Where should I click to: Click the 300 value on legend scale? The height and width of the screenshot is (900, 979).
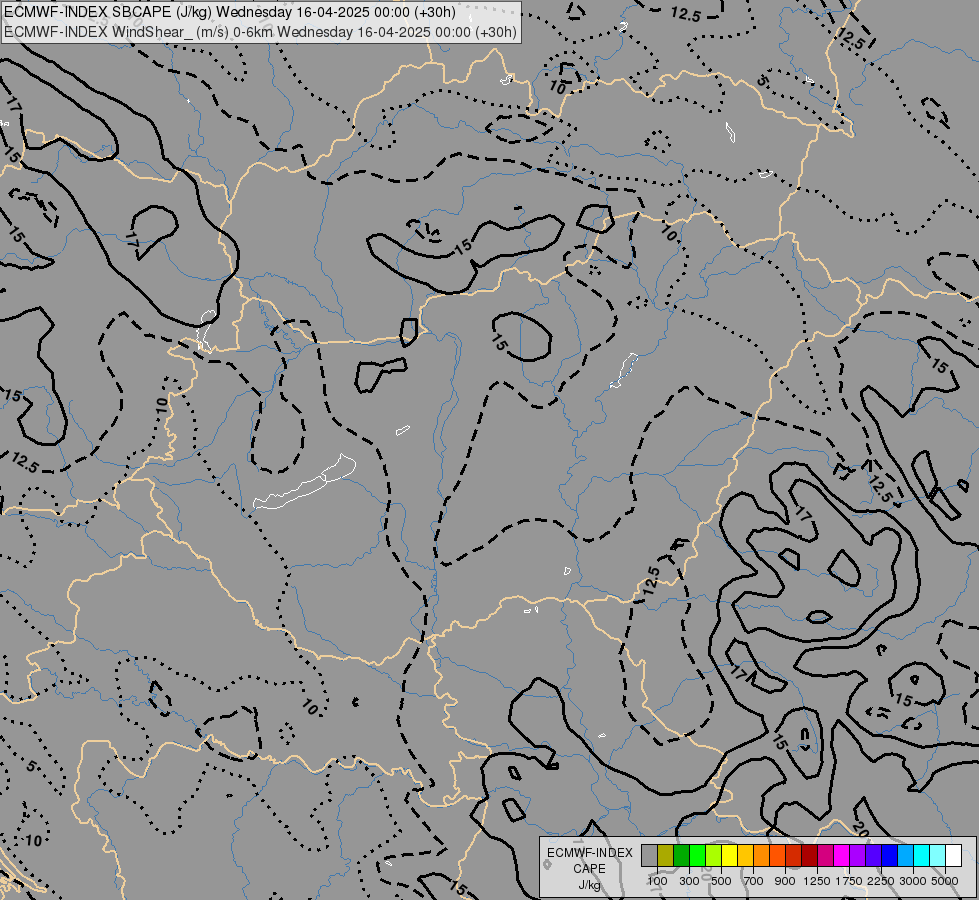(689, 881)
